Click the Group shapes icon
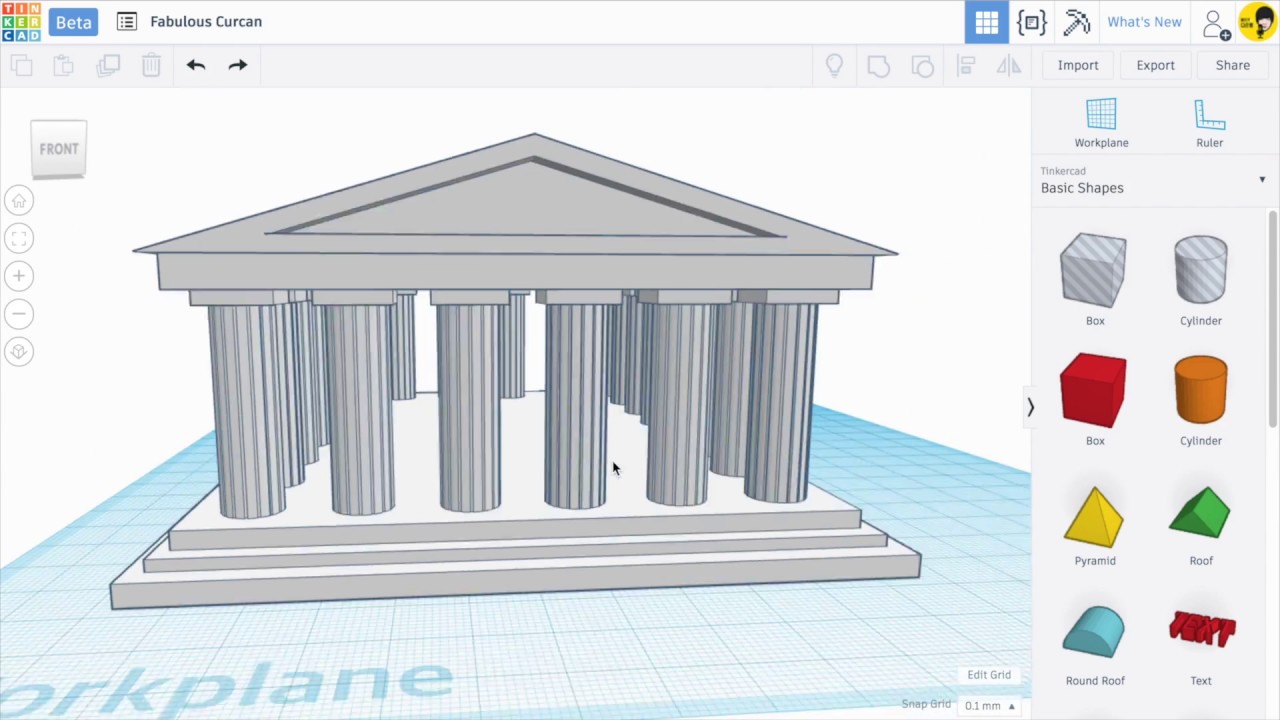 (x=878, y=66)
